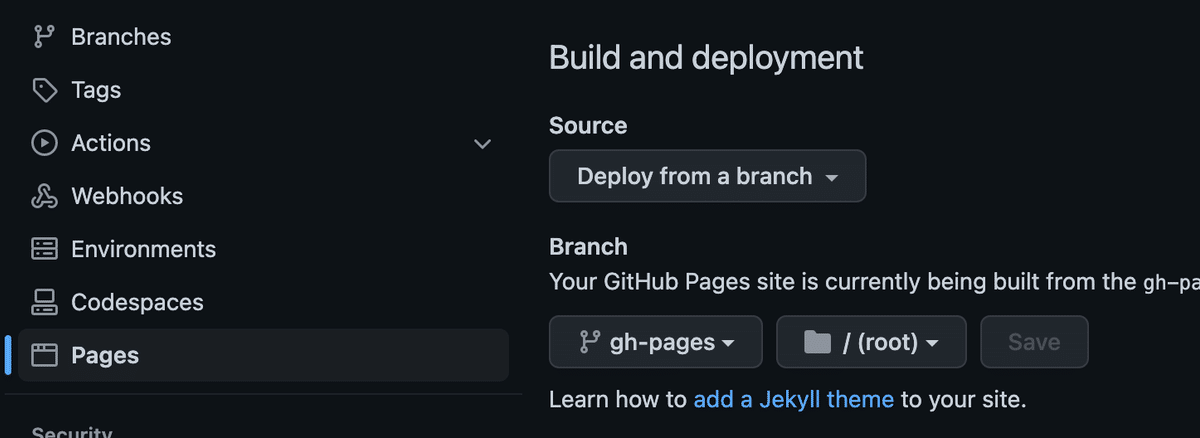
Task: Click the Source label text
Action: [588, 126]
